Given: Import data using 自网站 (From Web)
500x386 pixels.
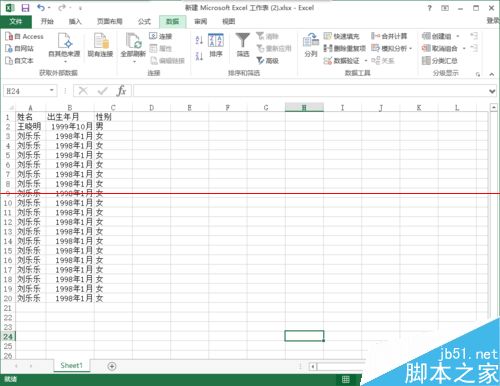Looking at the screenshot, I should (19, 49).
